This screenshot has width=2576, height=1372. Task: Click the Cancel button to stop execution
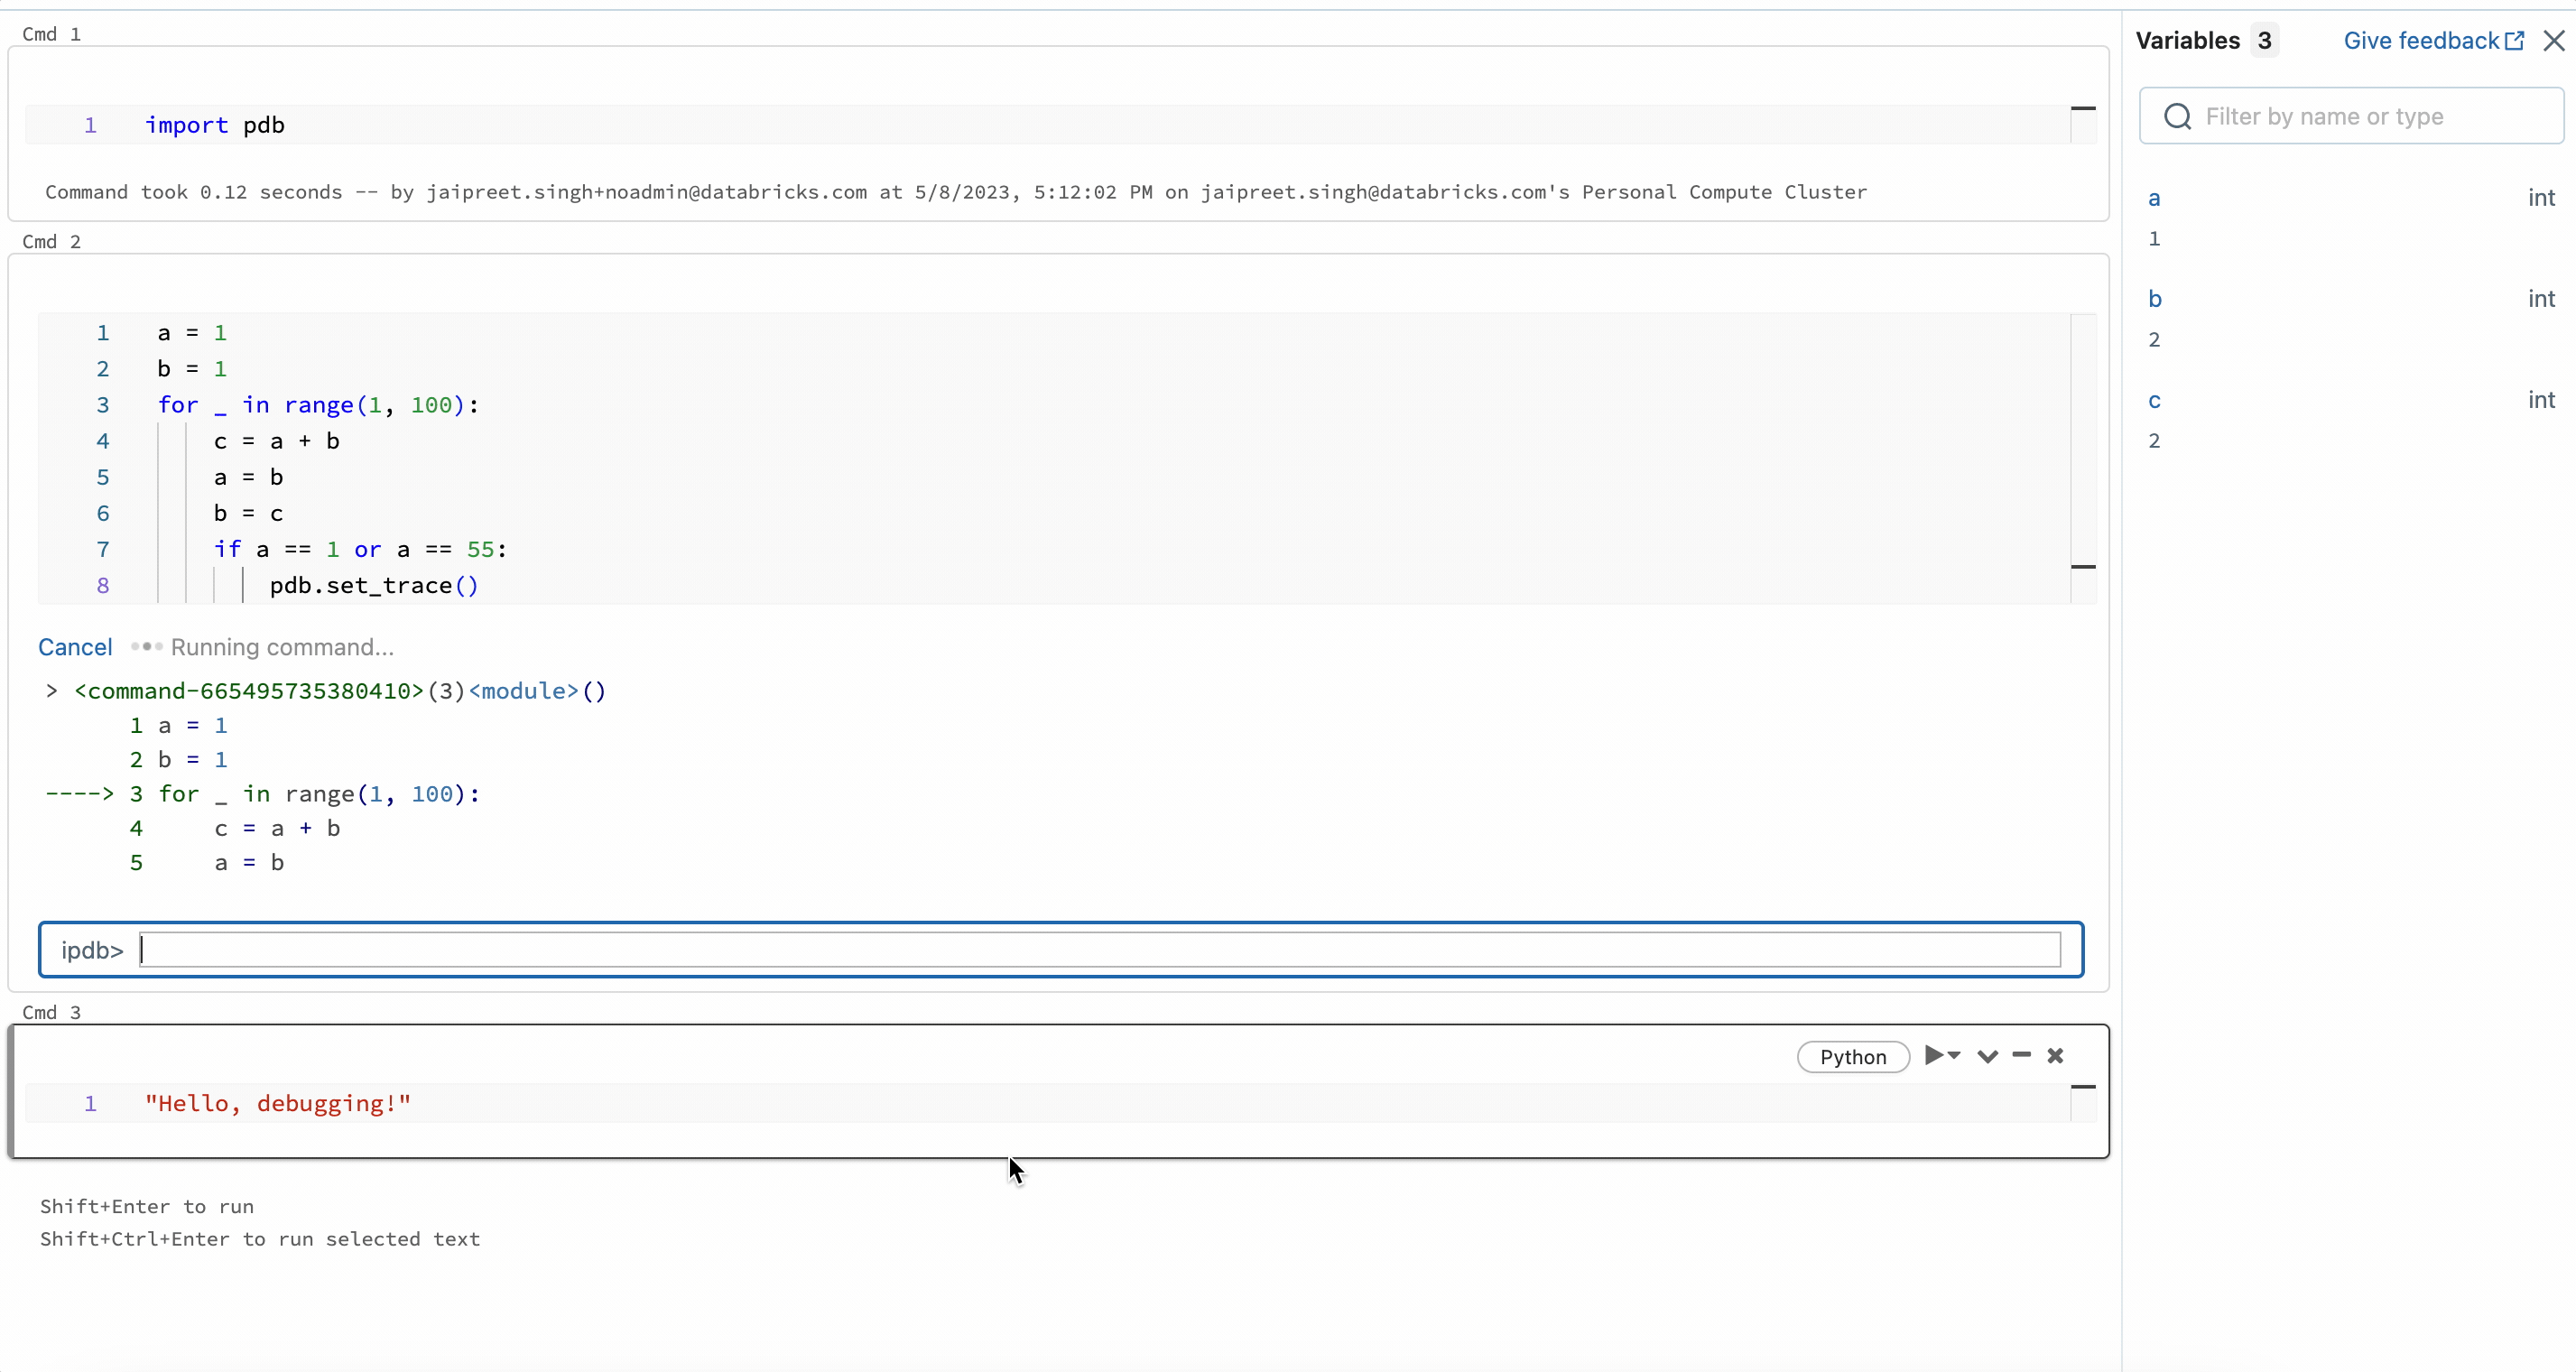(75, 646)
